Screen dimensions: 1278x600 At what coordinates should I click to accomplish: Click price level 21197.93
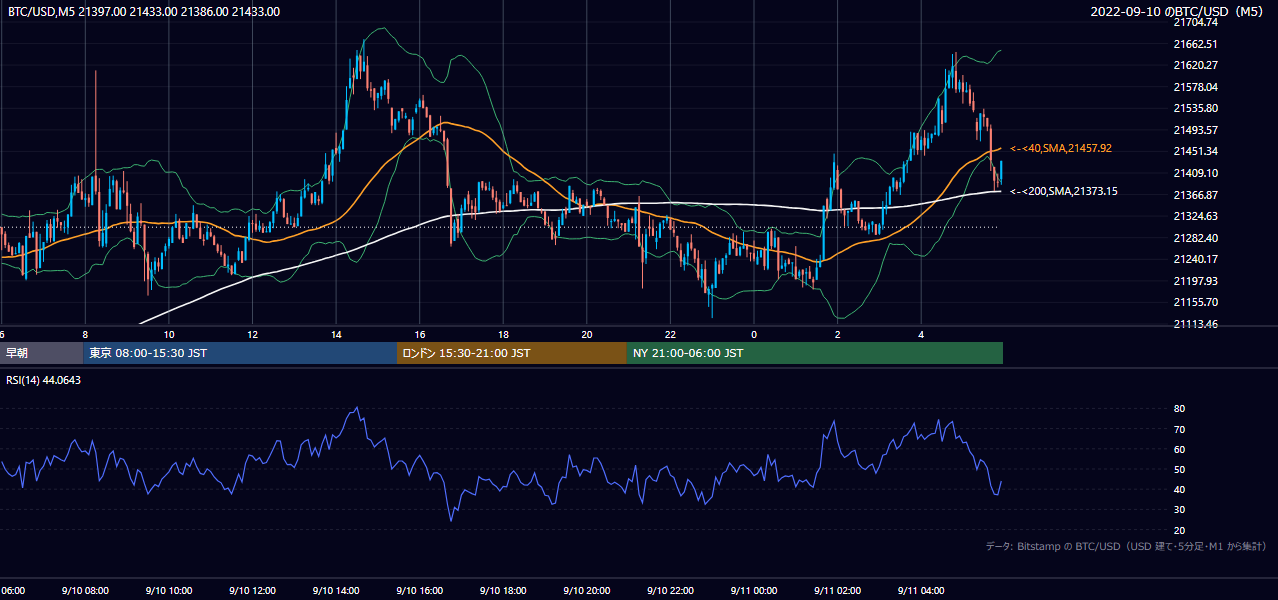[x=1195, y=281]
